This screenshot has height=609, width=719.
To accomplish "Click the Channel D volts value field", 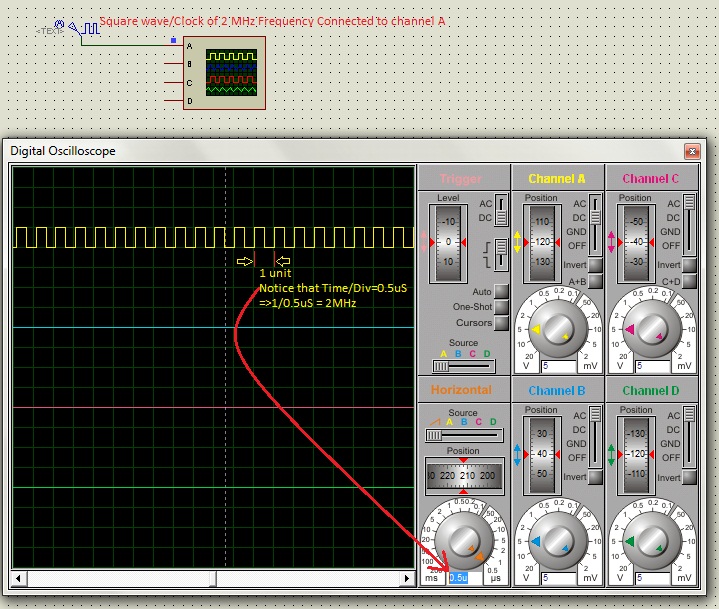I will pyautogui.click(x=653, y=578).
